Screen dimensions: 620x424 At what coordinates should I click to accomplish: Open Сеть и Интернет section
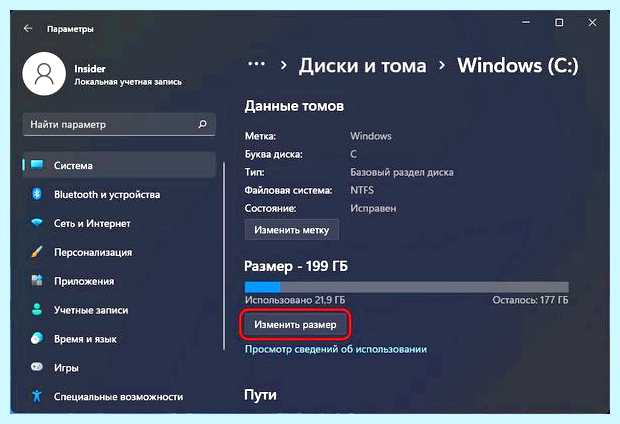[119, 223]
